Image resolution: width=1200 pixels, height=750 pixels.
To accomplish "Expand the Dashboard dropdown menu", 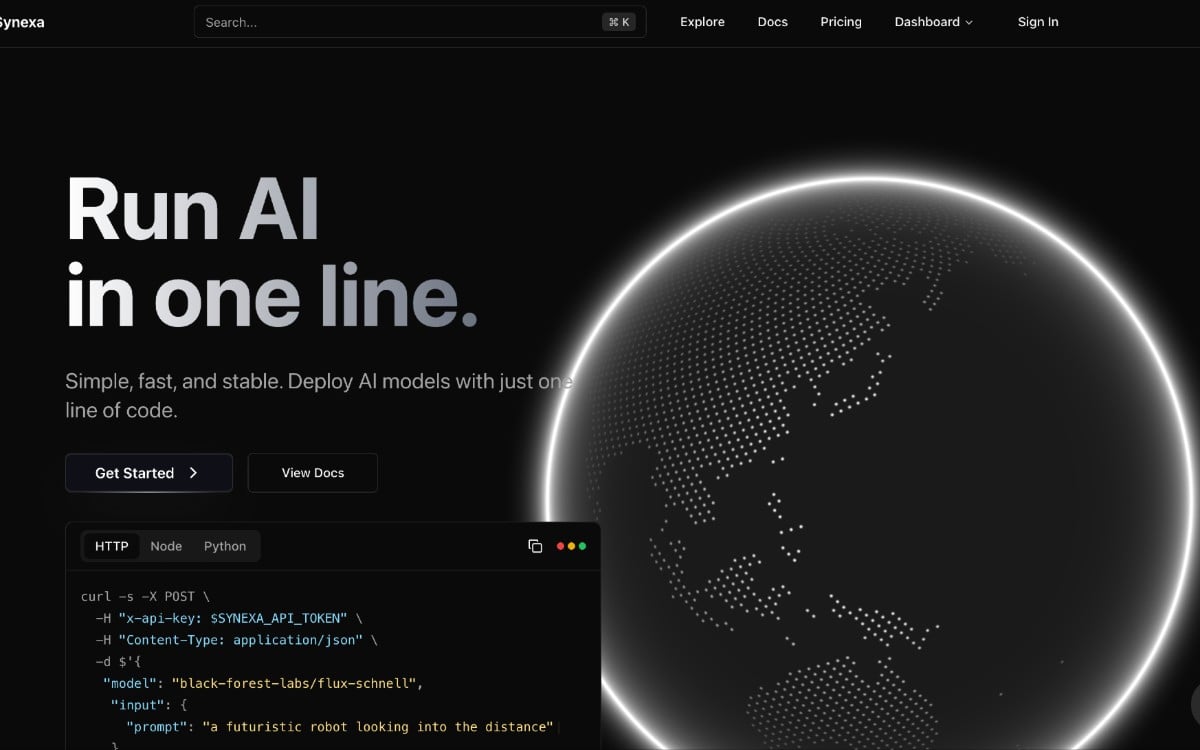I will tap(926, 22).
